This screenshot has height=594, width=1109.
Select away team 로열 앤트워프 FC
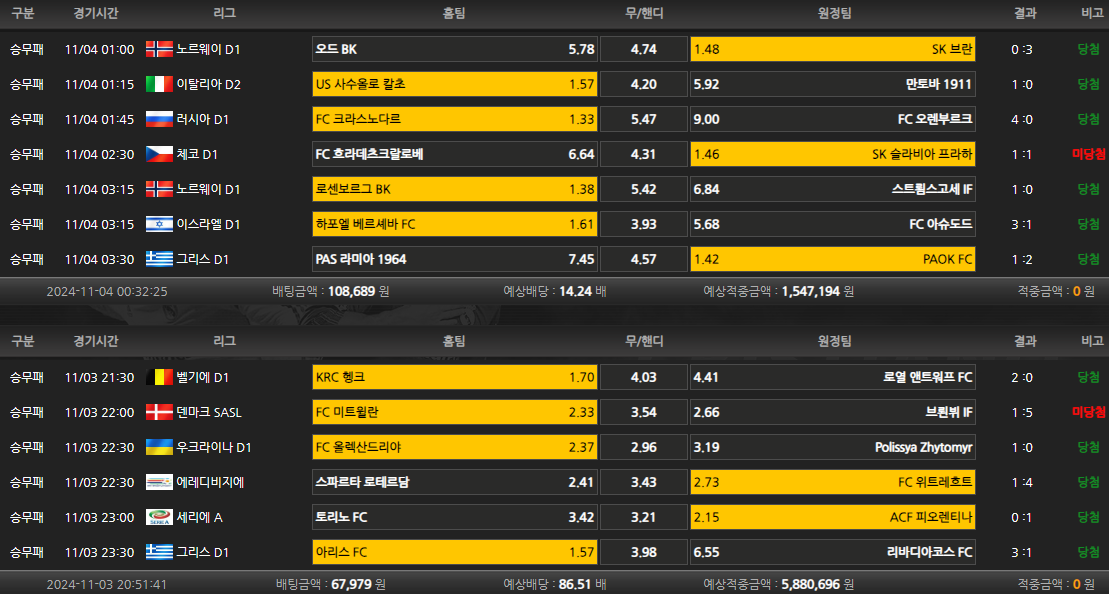(833, 377)
